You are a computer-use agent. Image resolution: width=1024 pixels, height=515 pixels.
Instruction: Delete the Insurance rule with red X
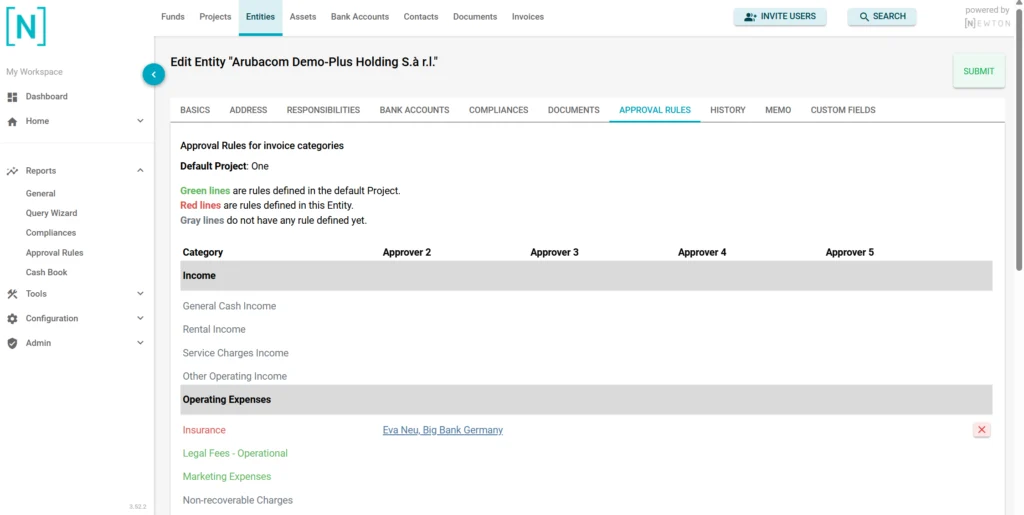coord(981,430)
